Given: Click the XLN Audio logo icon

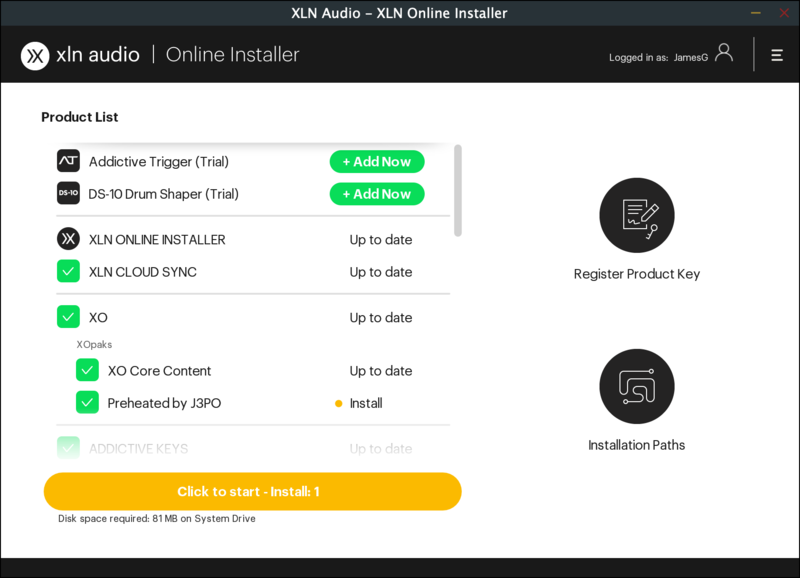Looking at the screenshot, I should 35,56.
